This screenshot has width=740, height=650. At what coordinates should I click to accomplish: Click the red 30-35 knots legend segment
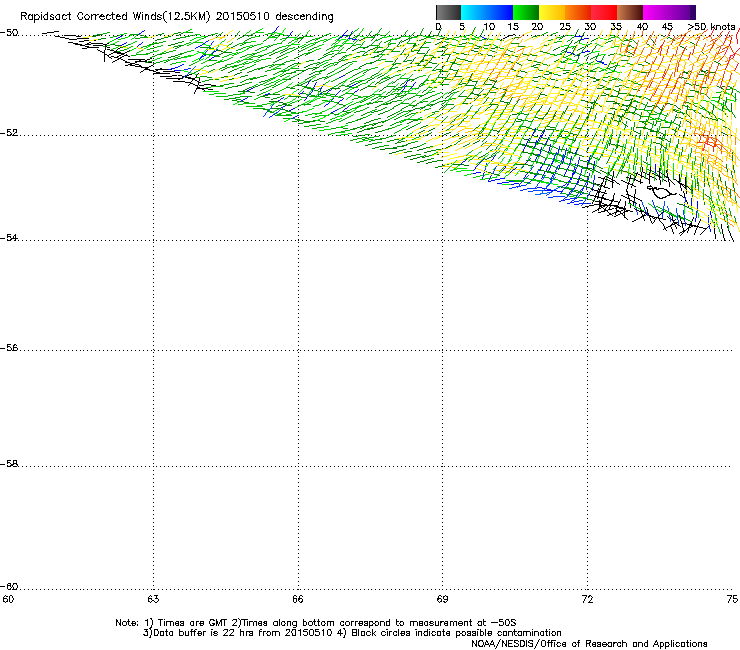[604, 12]
